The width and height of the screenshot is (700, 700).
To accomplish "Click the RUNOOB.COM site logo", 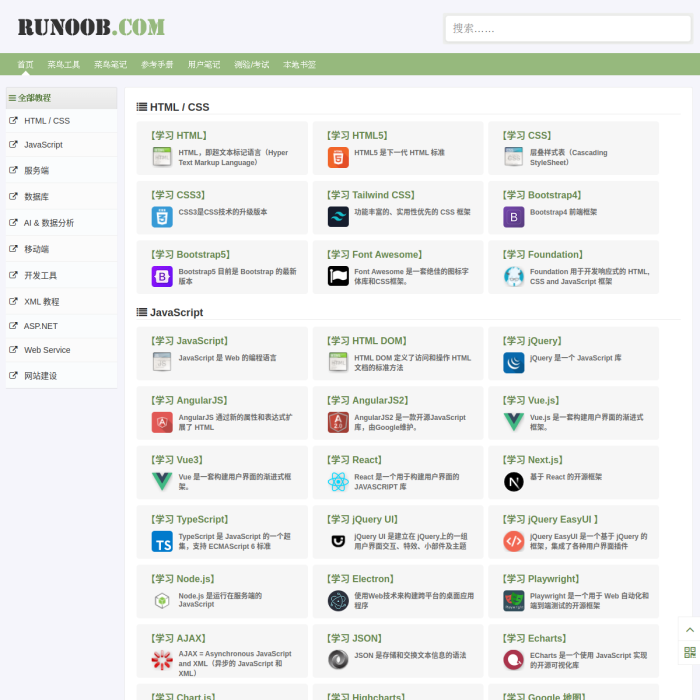I will (x=91, y=27).
